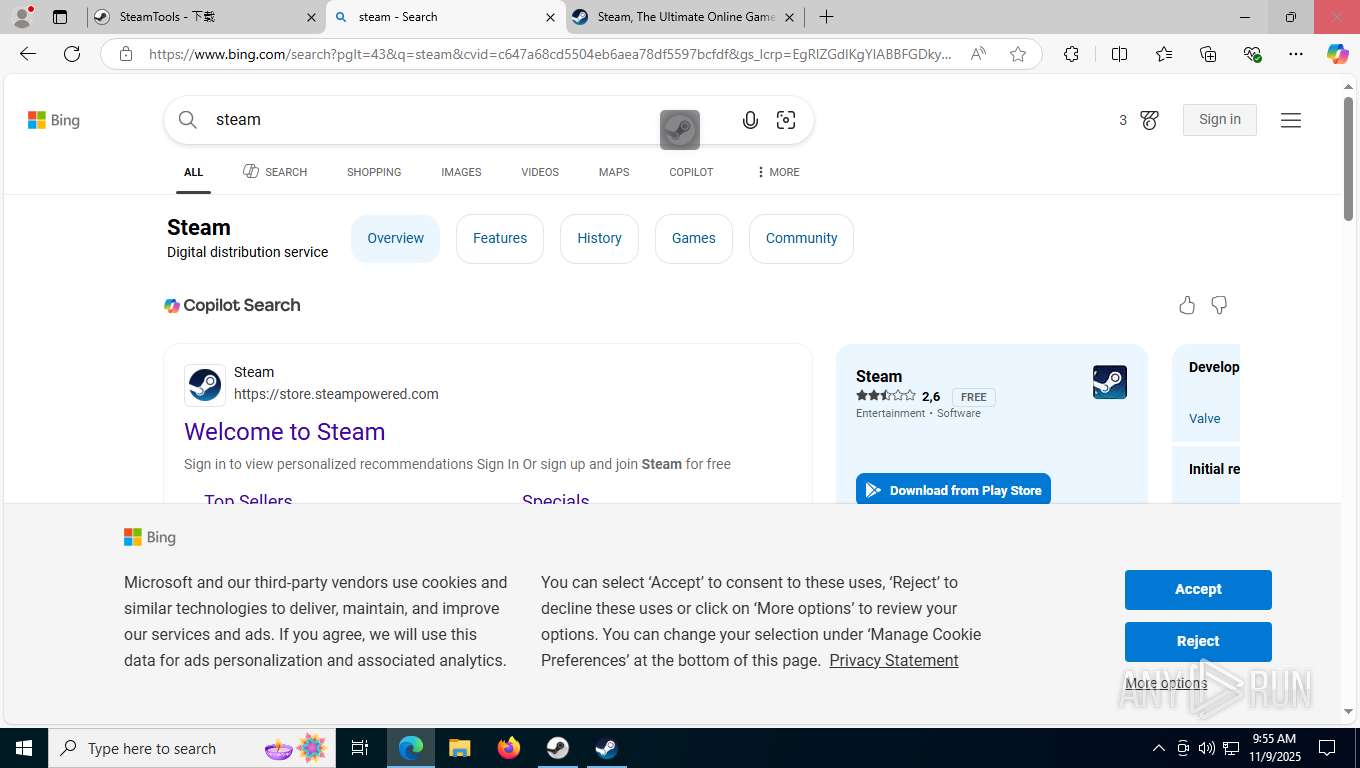
Task: View site information lock icon
Action: point(125,54)
